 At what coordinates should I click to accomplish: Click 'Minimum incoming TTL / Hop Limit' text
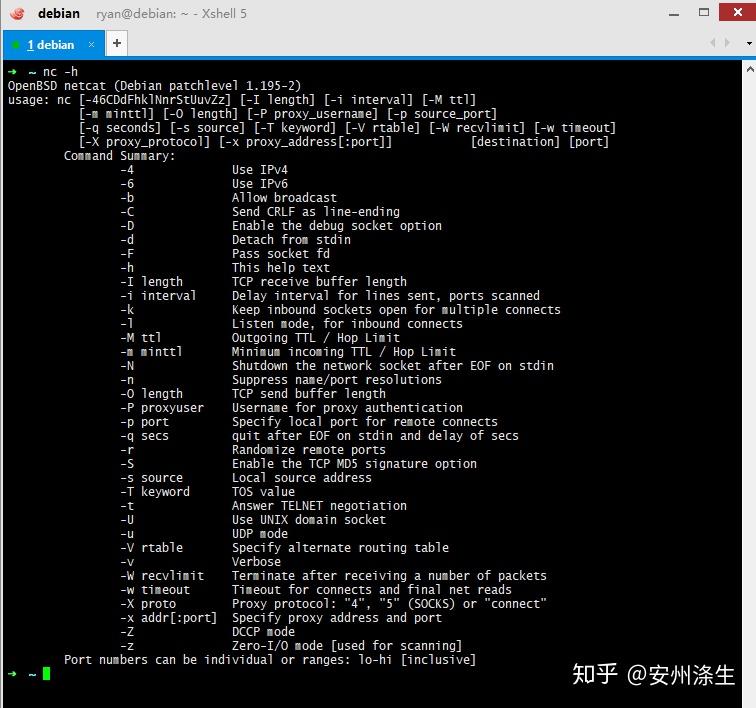pos(344,352)
